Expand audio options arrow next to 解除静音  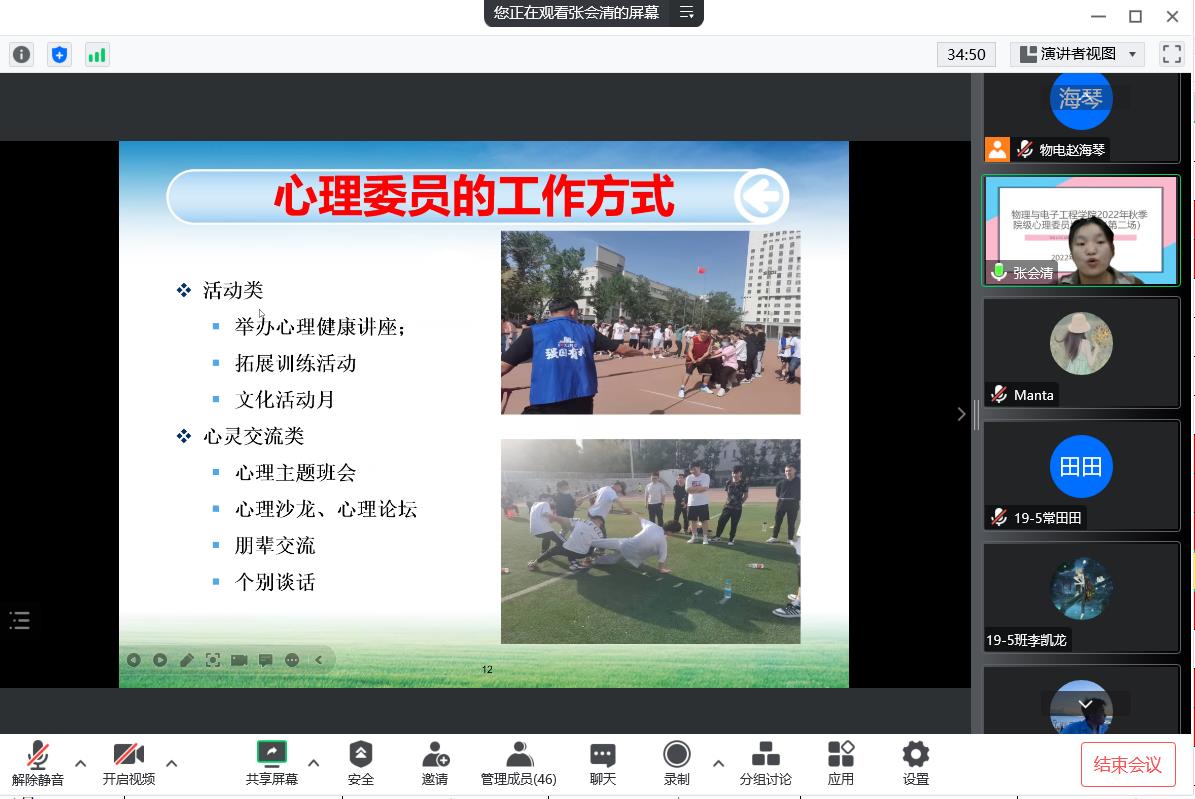pos(81,763)
